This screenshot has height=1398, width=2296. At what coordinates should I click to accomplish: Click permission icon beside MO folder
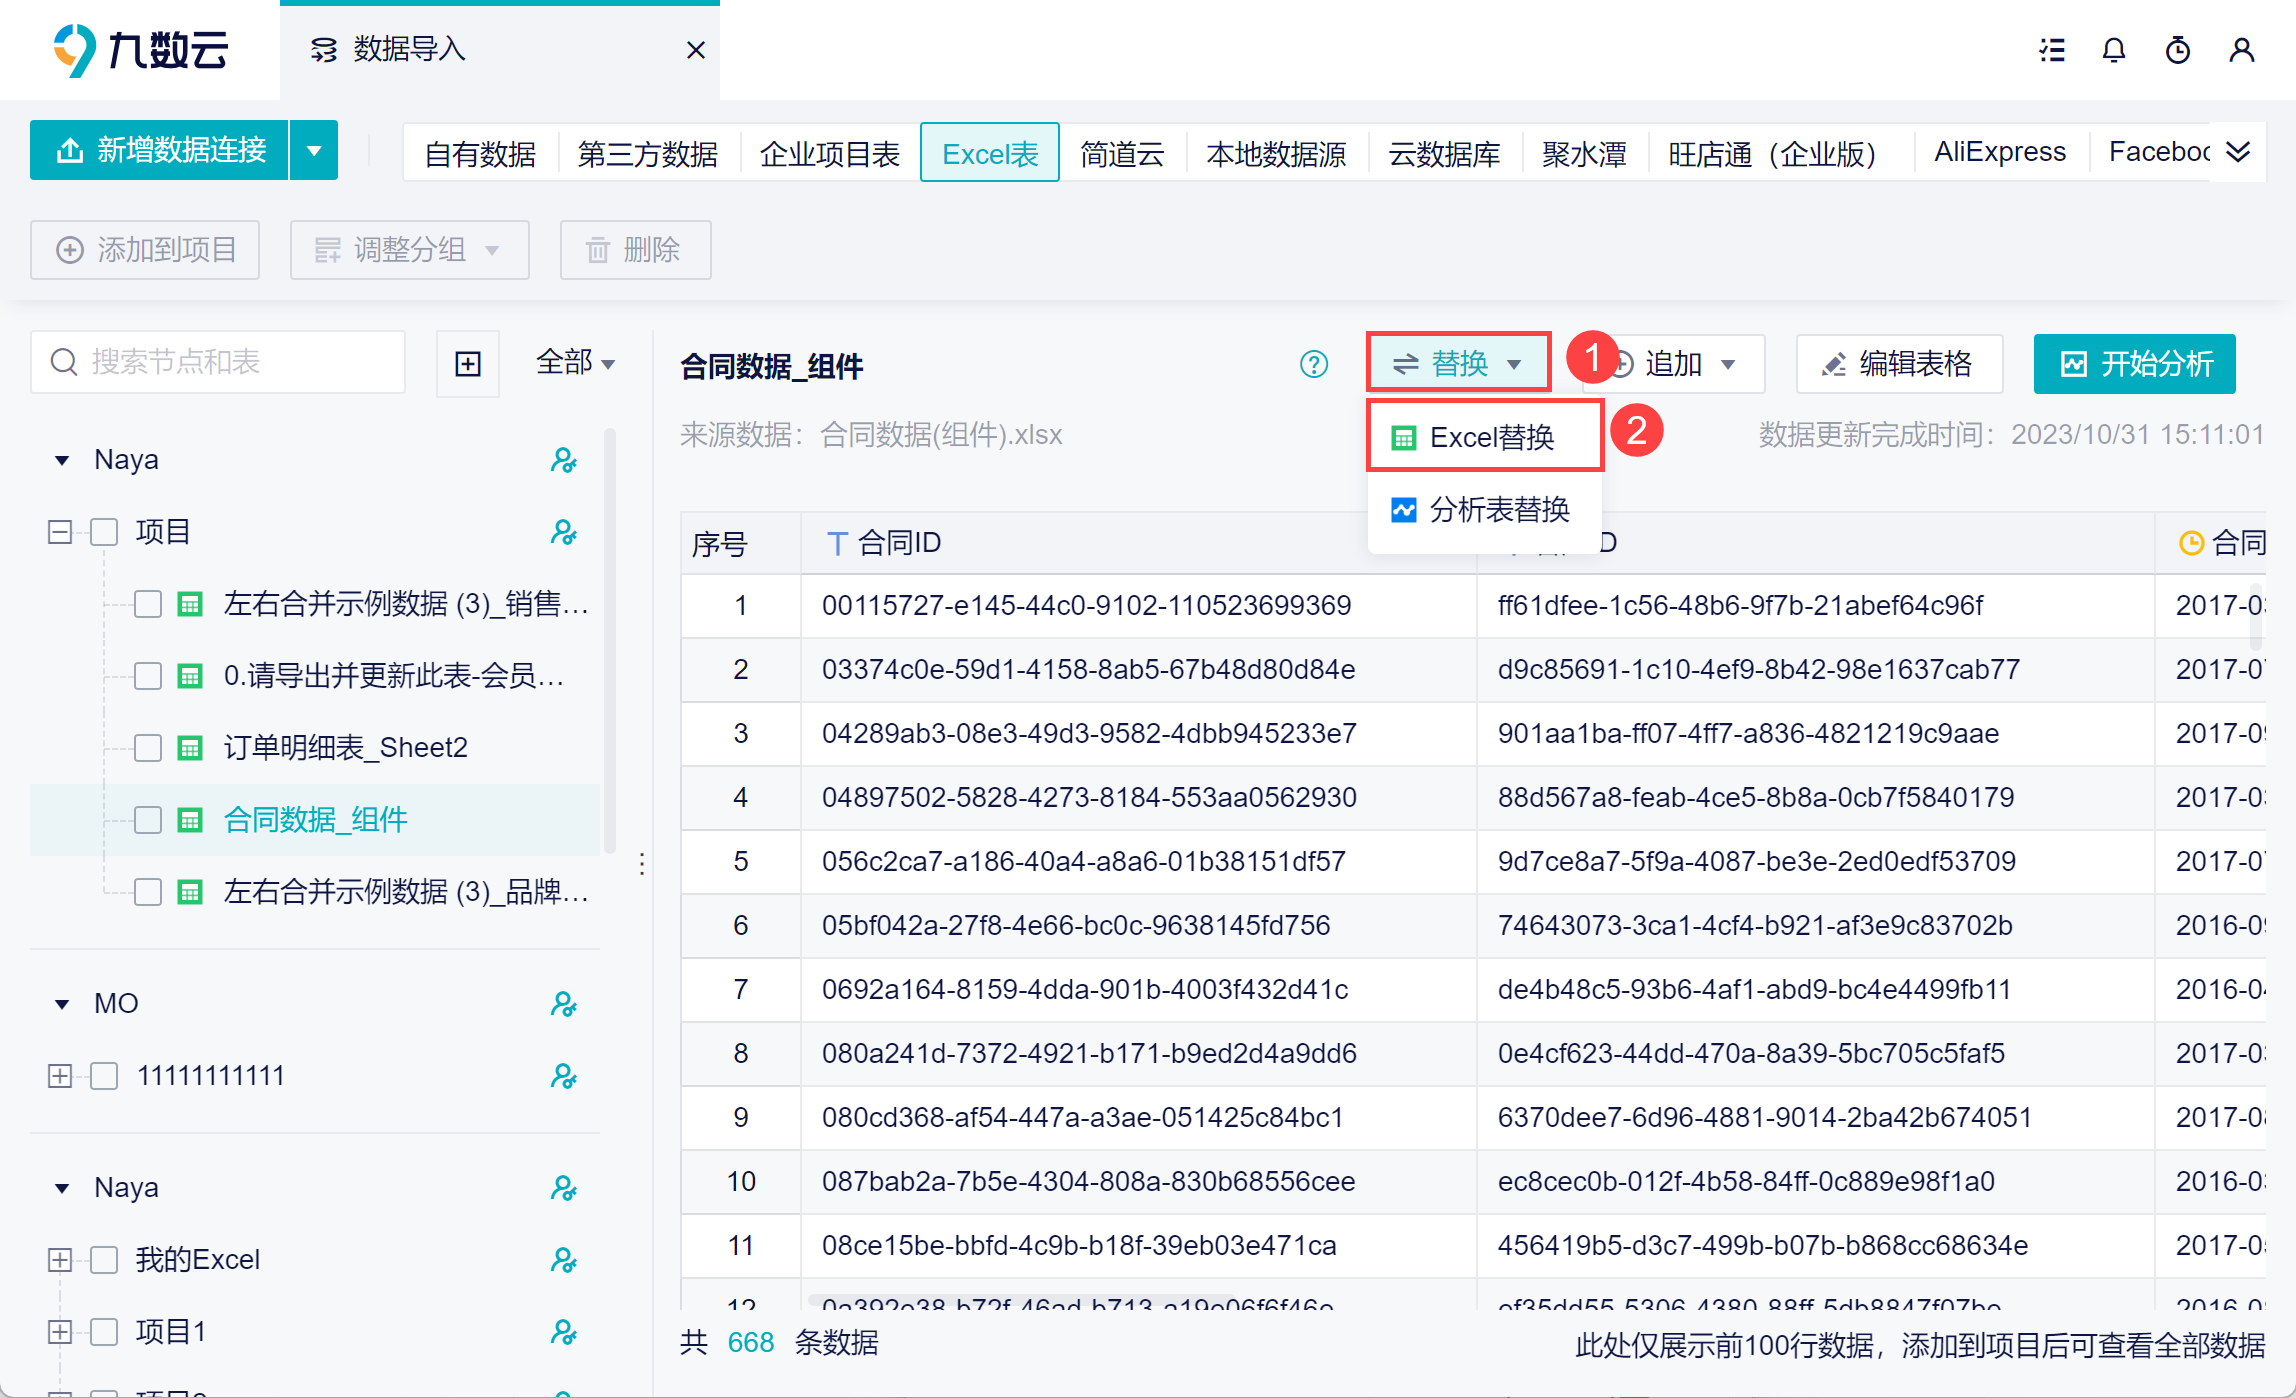click(x=563, y=1004)
